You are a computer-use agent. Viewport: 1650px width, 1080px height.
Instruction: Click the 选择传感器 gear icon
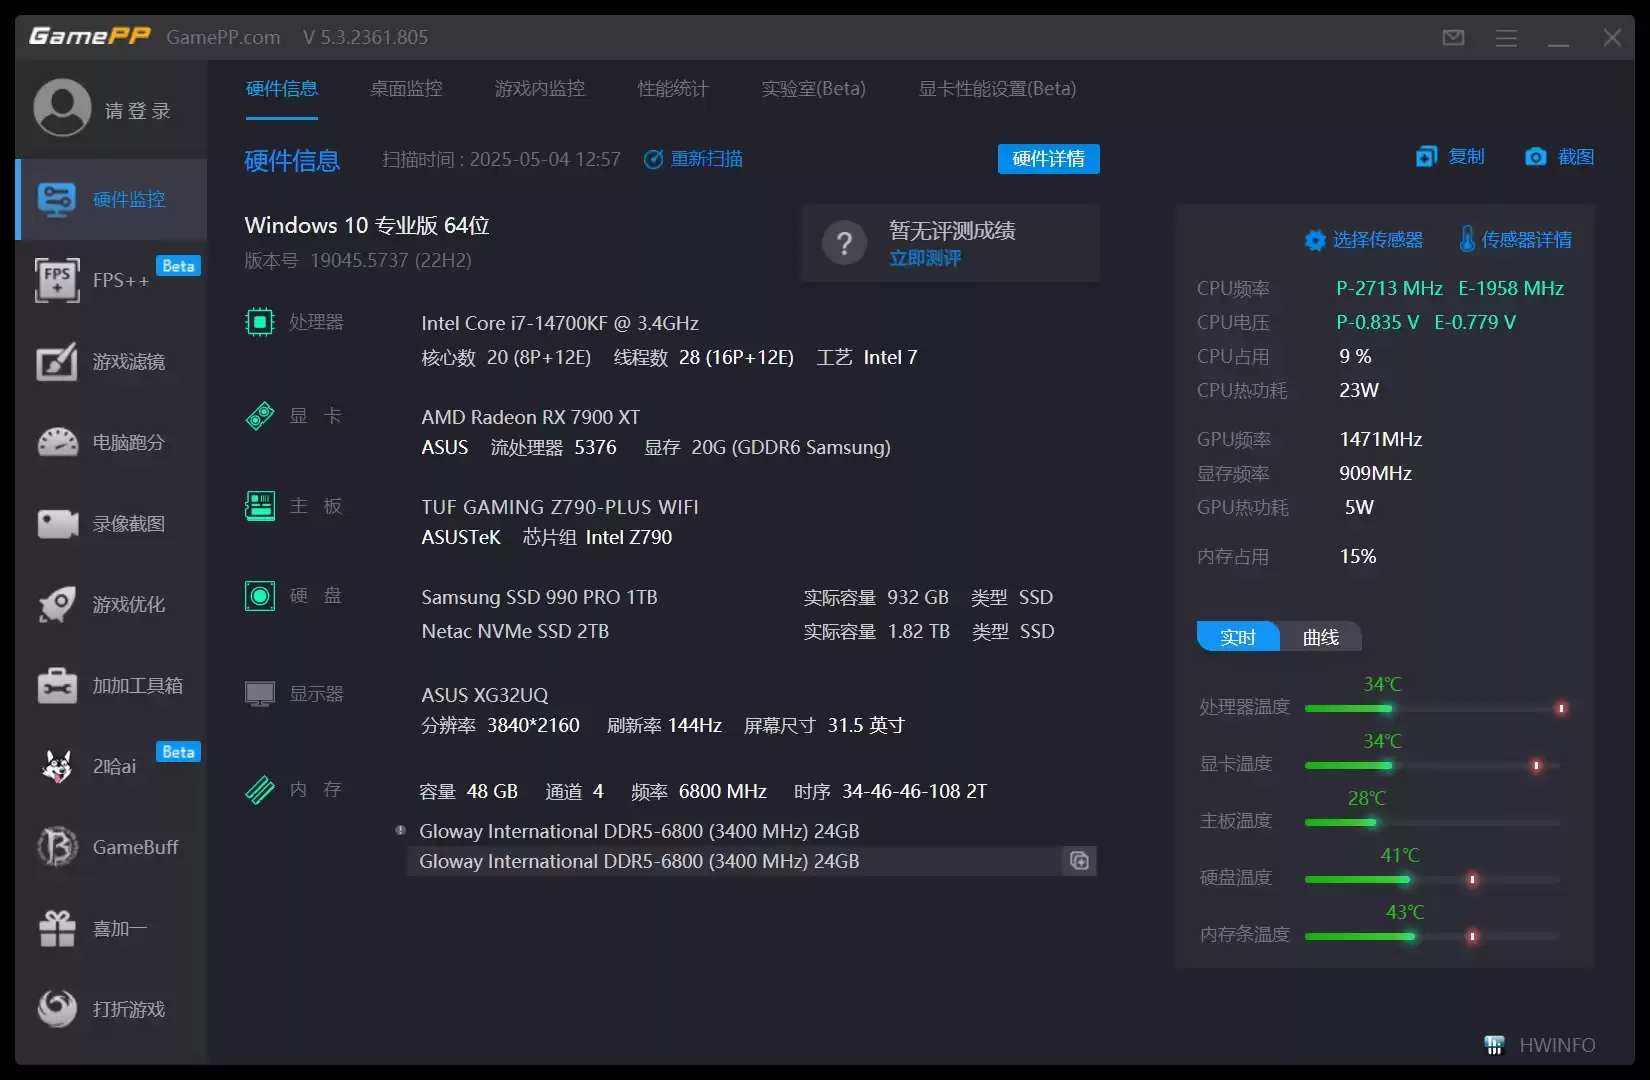(1315, 240)
